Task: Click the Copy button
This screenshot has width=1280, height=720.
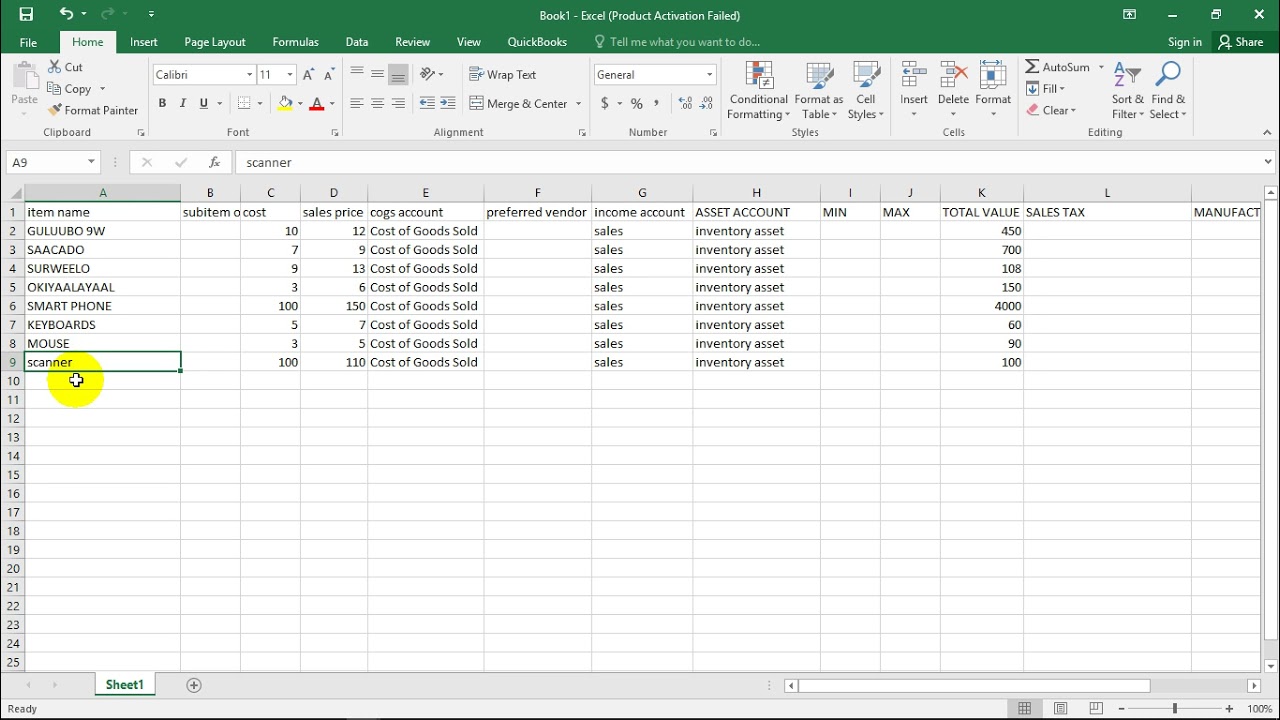Action: tap(70, 89)
